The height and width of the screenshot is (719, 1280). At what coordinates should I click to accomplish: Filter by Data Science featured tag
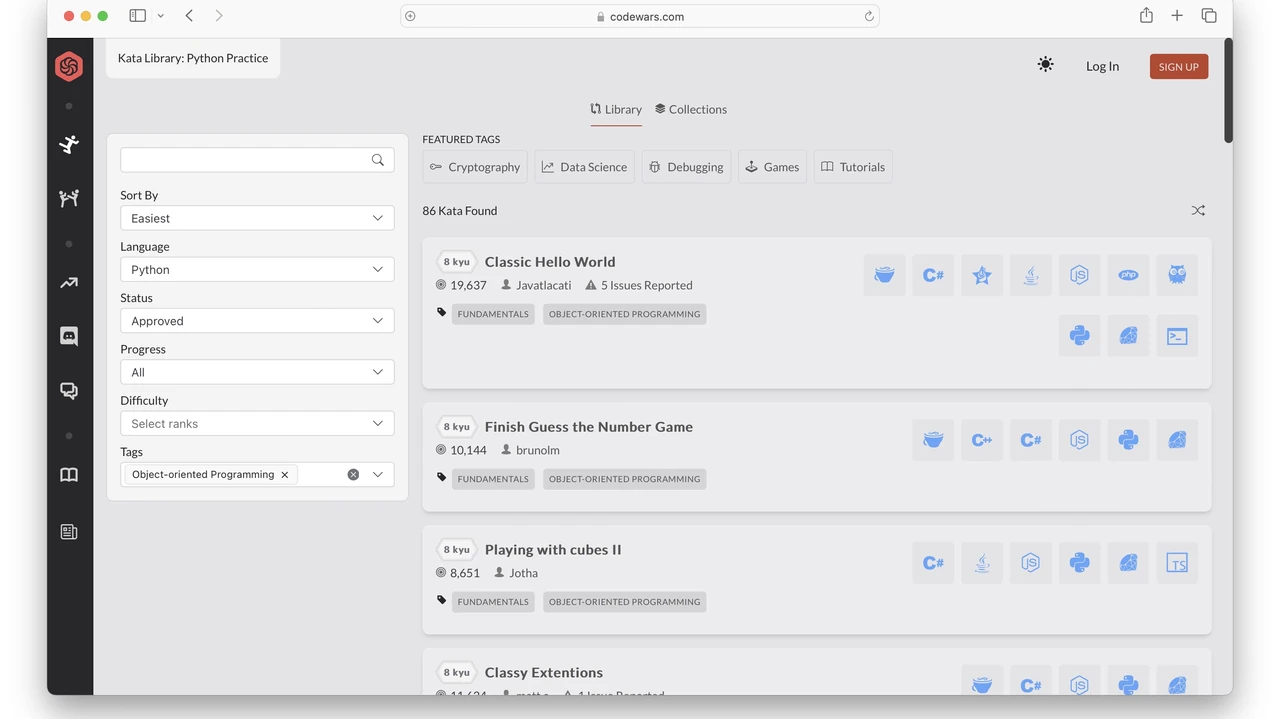585,167
